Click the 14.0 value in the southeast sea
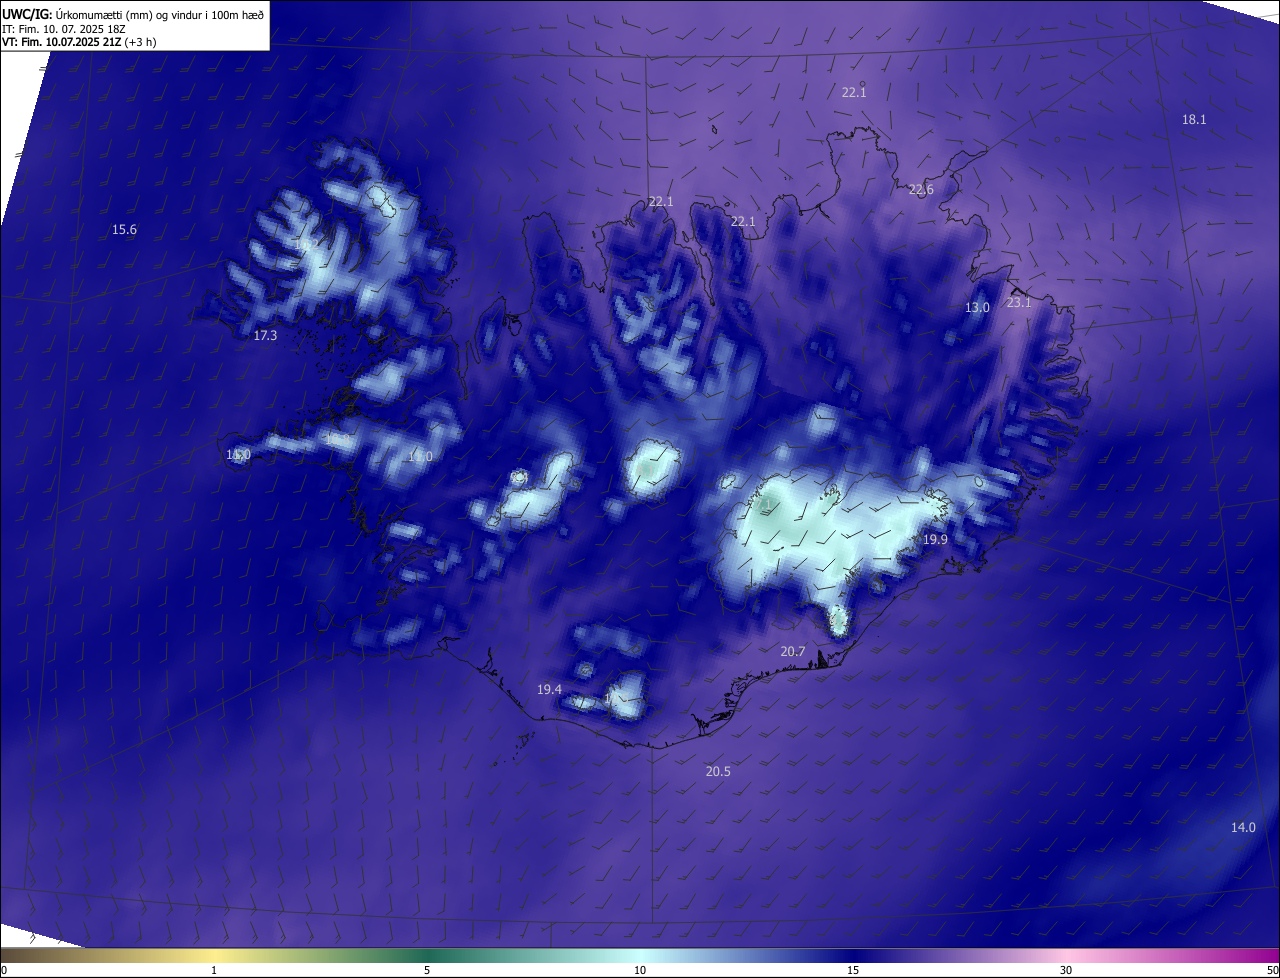The image size is (1280, 978). click(1243, 827)
